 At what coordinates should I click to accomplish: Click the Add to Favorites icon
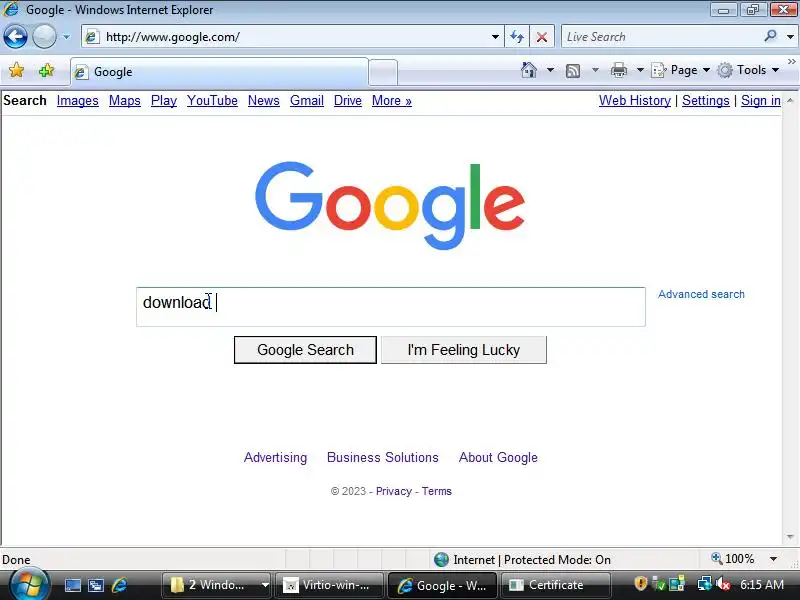[46, 70]
